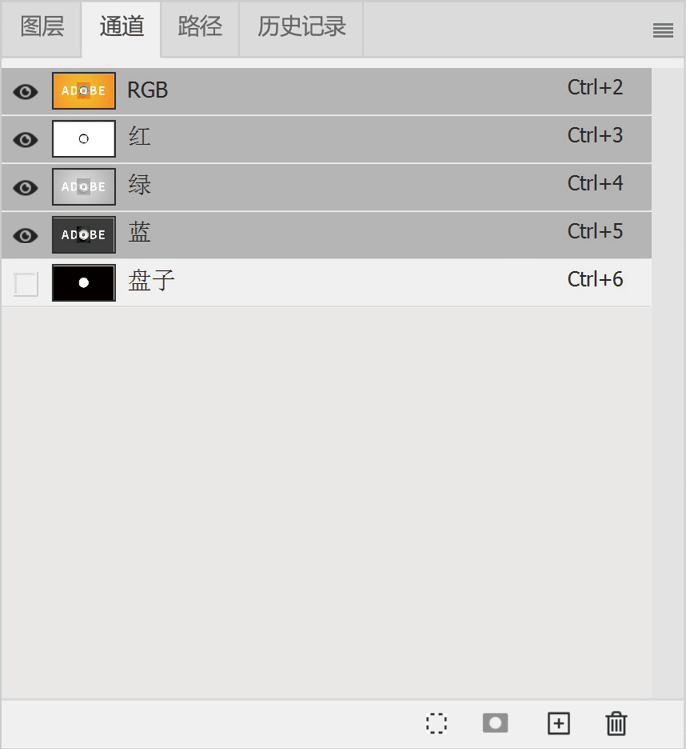Select the 红 channel row
This screenshot has height=749, width=686.
click(x=327, y=139)
